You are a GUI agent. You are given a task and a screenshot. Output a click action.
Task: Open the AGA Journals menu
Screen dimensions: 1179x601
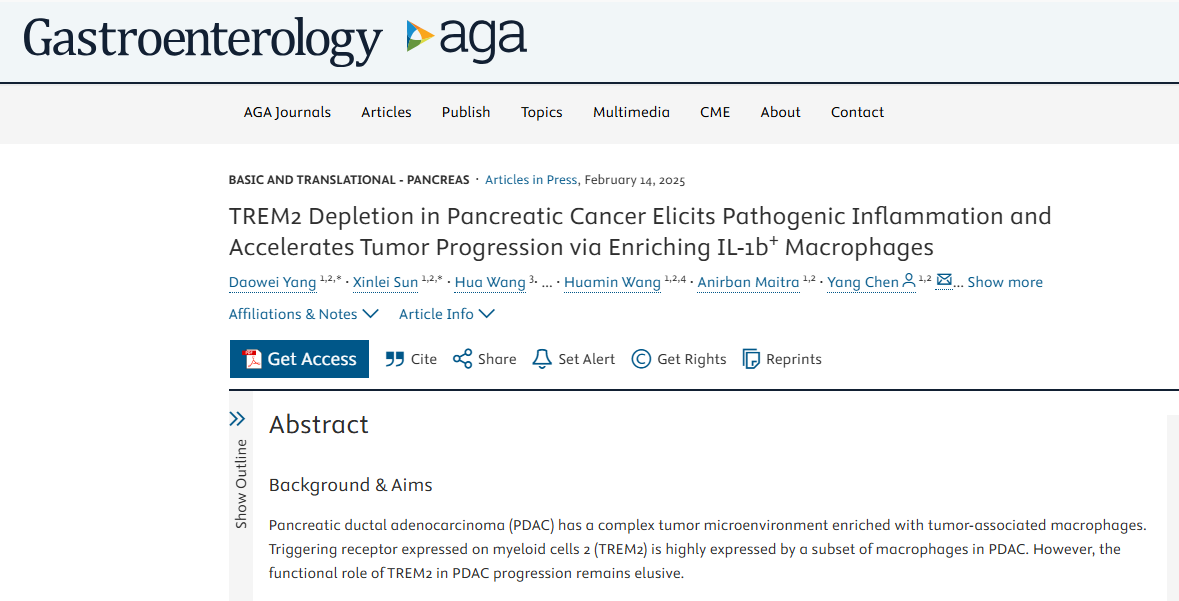(x=287, y=112)
